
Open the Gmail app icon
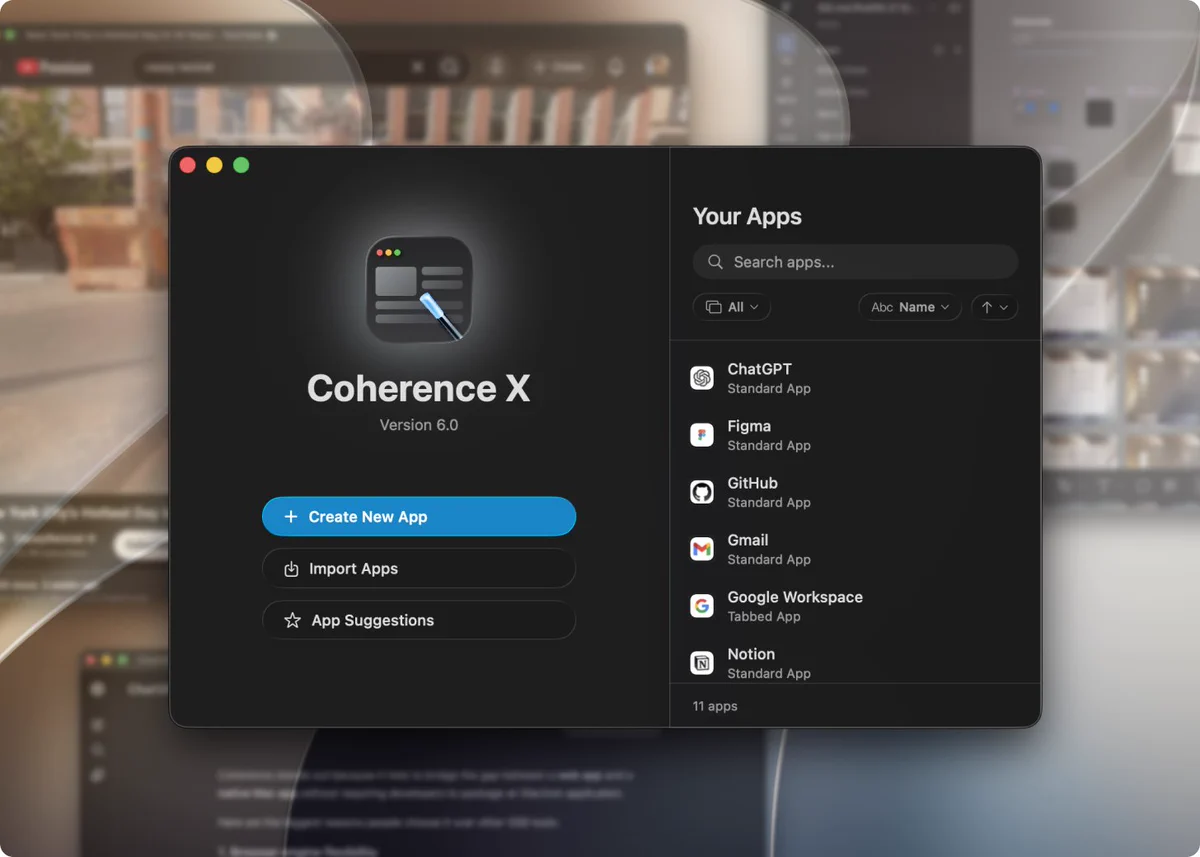click(x=702, y=549)
